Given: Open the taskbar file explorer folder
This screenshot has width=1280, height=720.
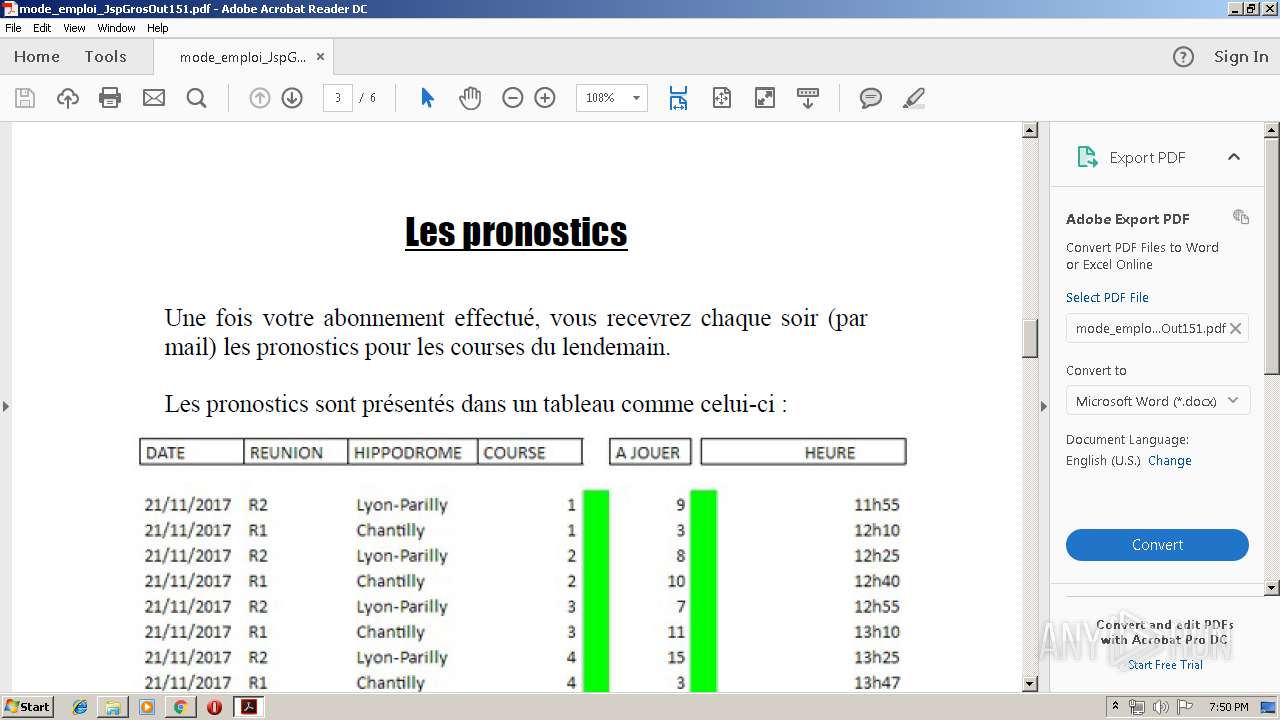Looking at the screenshot, I should (x=113, y=707).
